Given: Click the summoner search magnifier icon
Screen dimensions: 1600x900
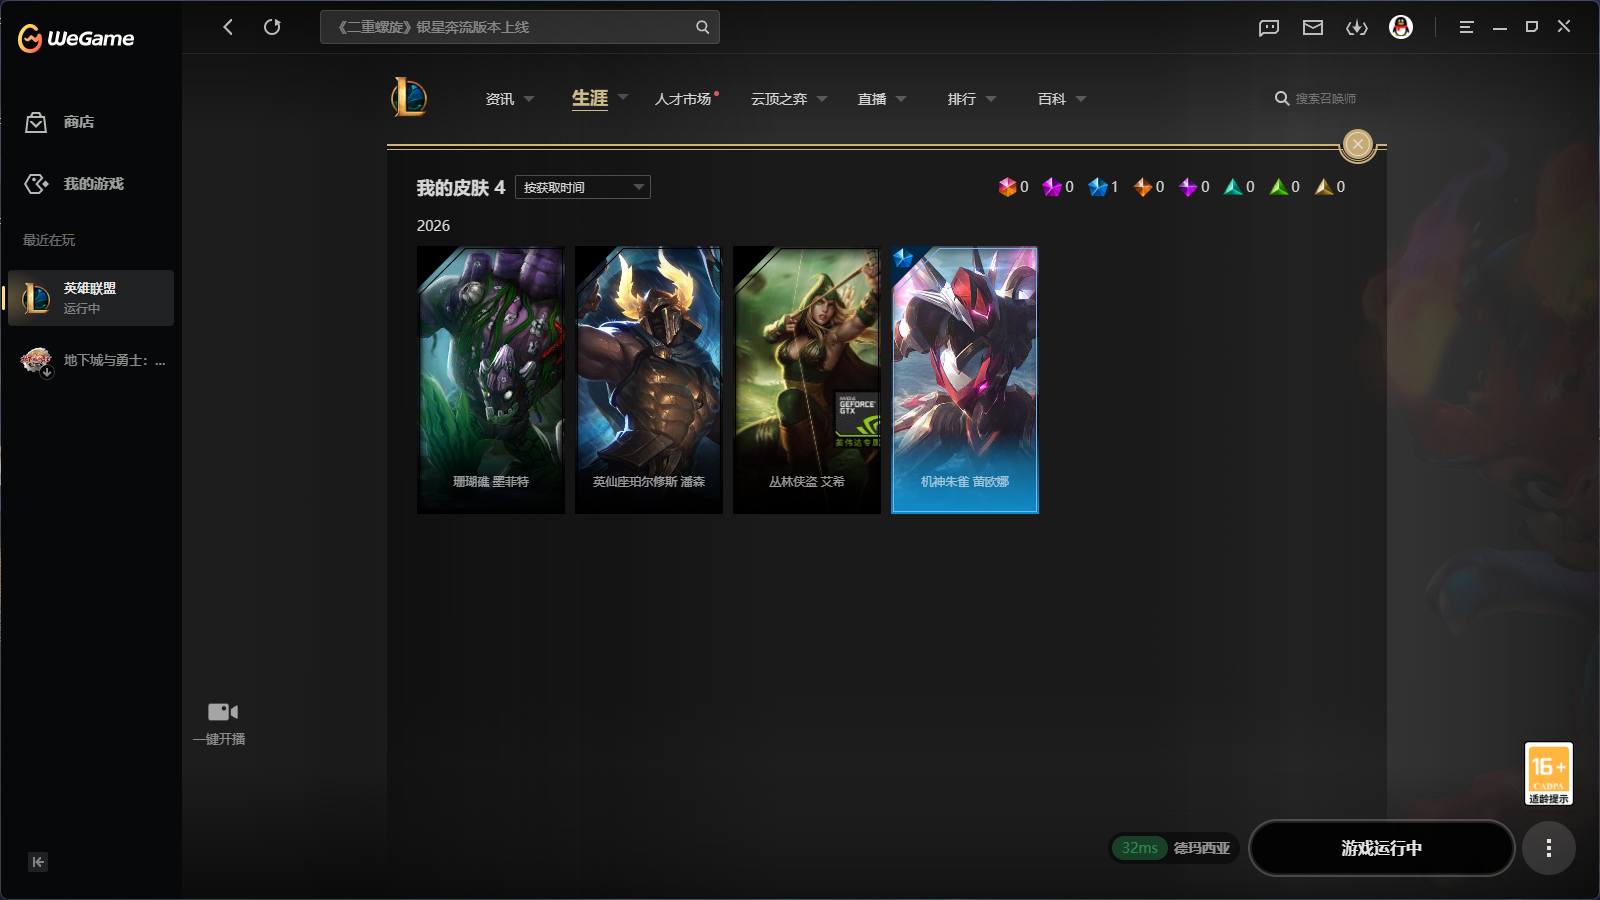Looking at the screenshot, I should 1281,98.
